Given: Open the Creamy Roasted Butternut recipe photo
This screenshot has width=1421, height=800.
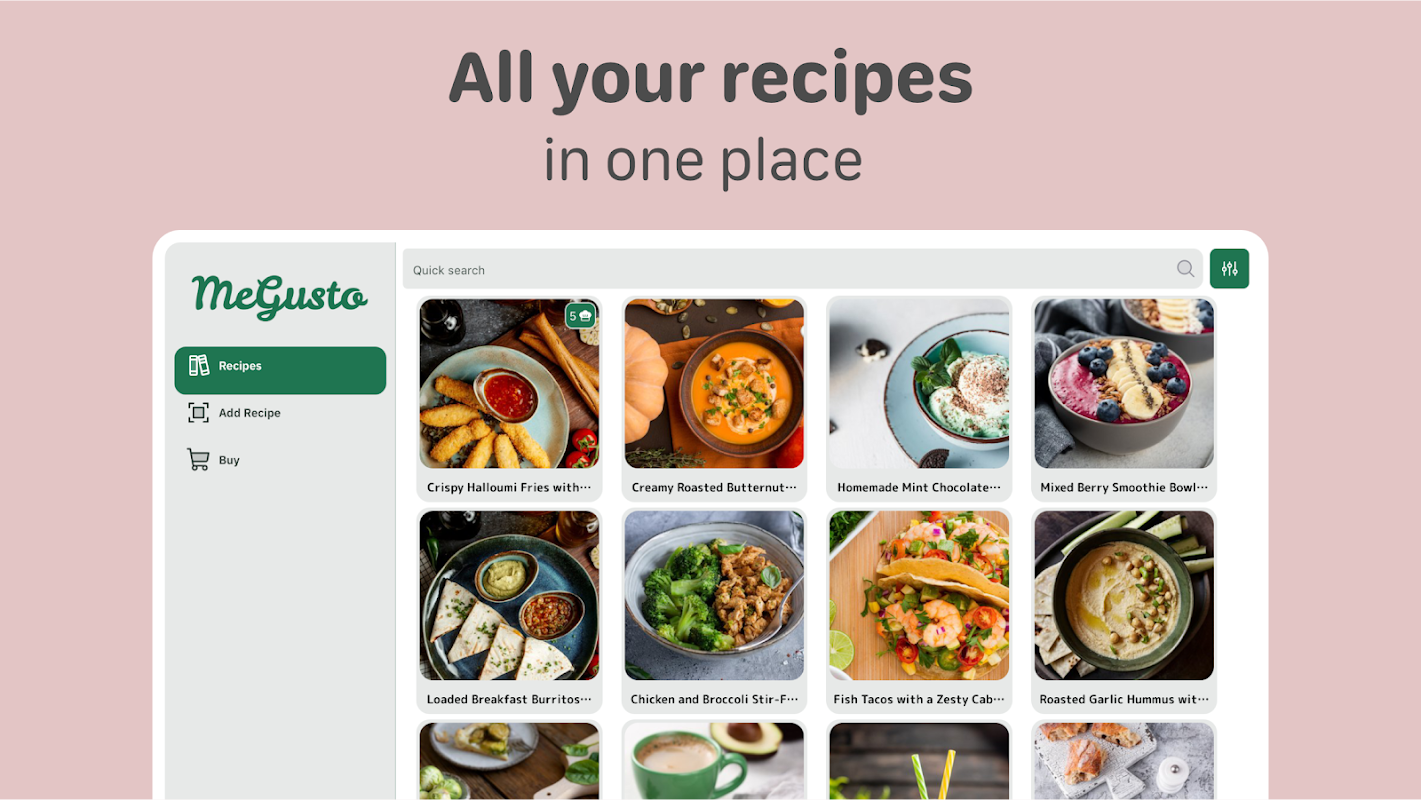Looking at the screenshot, I should [x=714, y=384].
